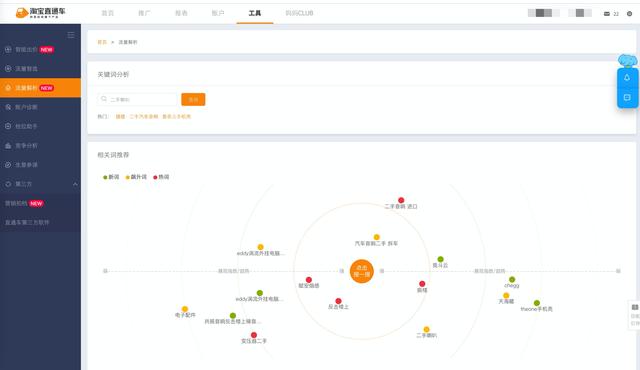Click the orange search button beside the keyword field

click(x=193, y=99)
